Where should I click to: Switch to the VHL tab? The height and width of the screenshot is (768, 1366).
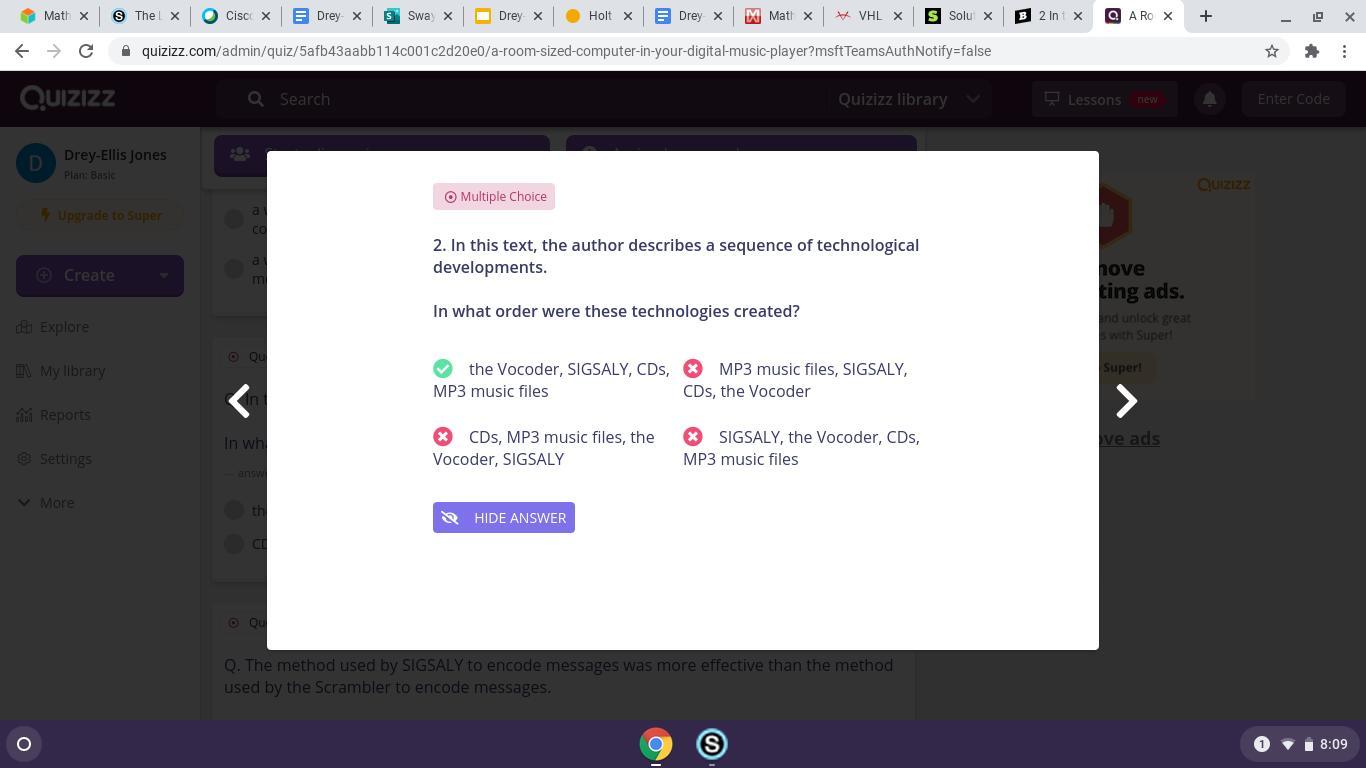tap(869, 16)
